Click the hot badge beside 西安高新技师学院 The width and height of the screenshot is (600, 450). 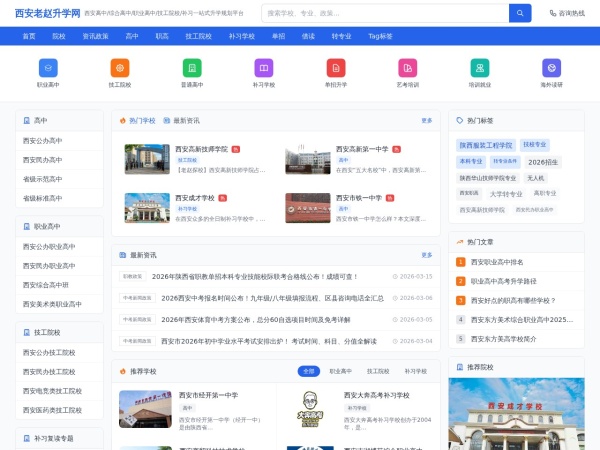tap(236, 149)
